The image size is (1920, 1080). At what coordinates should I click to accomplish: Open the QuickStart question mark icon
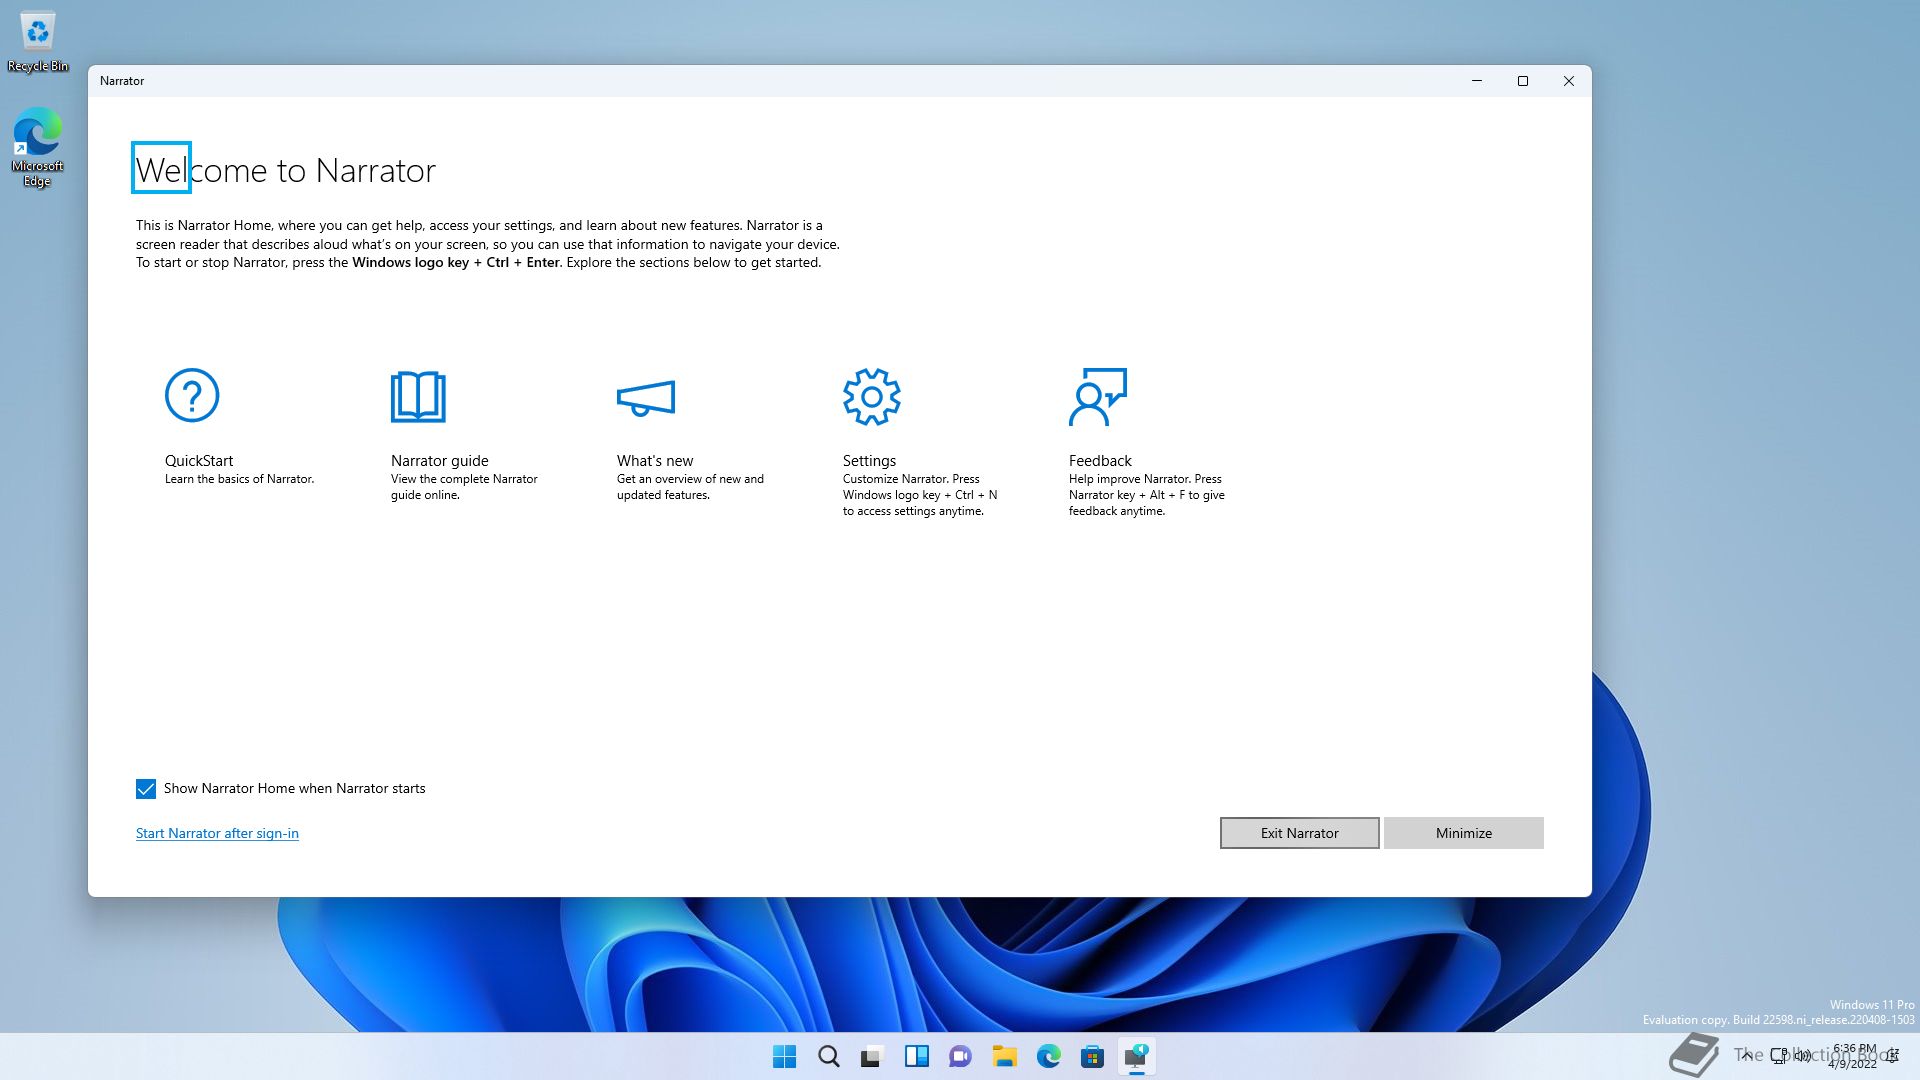click(192, 396)
